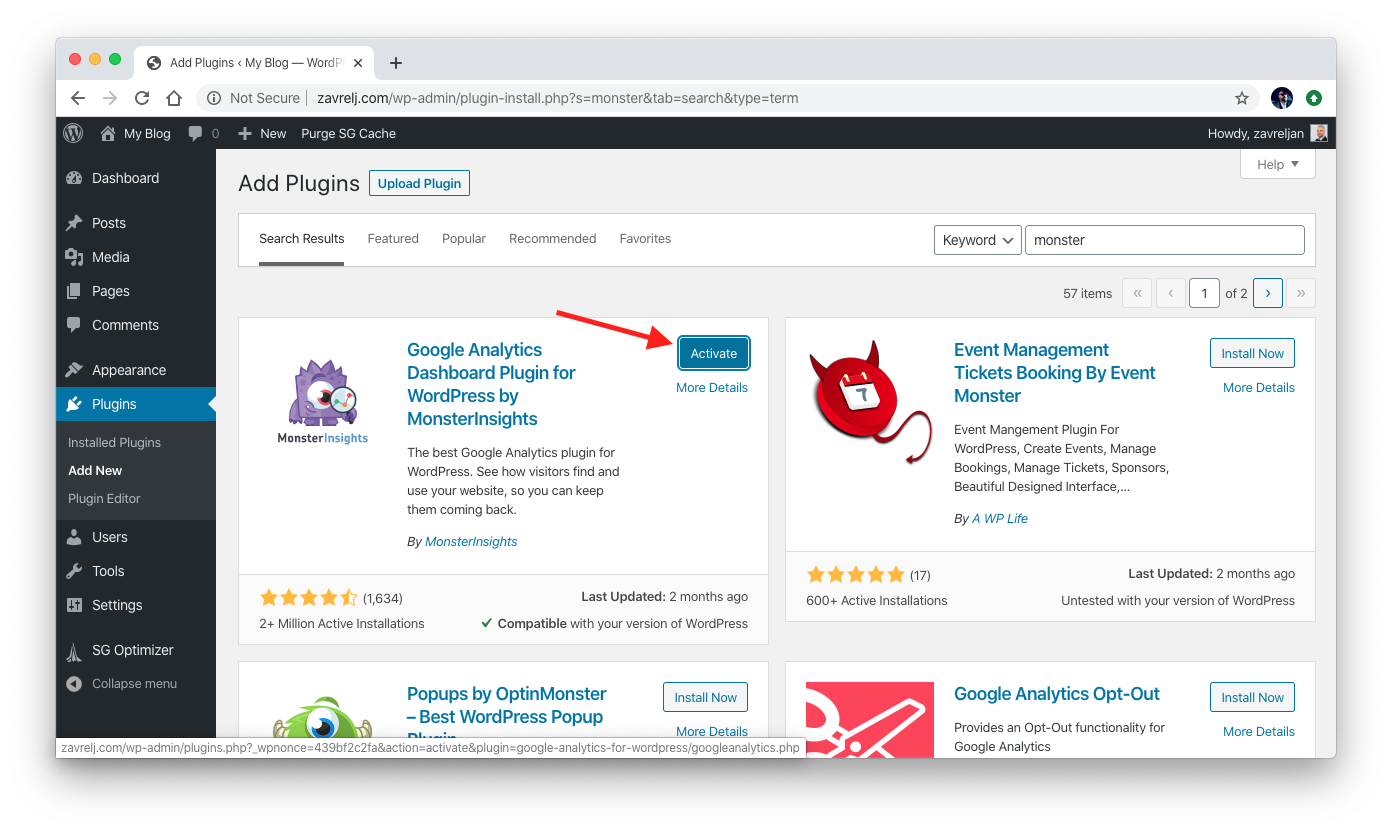This screenshot has height=832, width=1392.
Task: Click the Upload Plugin button
Action: (419, 183)
